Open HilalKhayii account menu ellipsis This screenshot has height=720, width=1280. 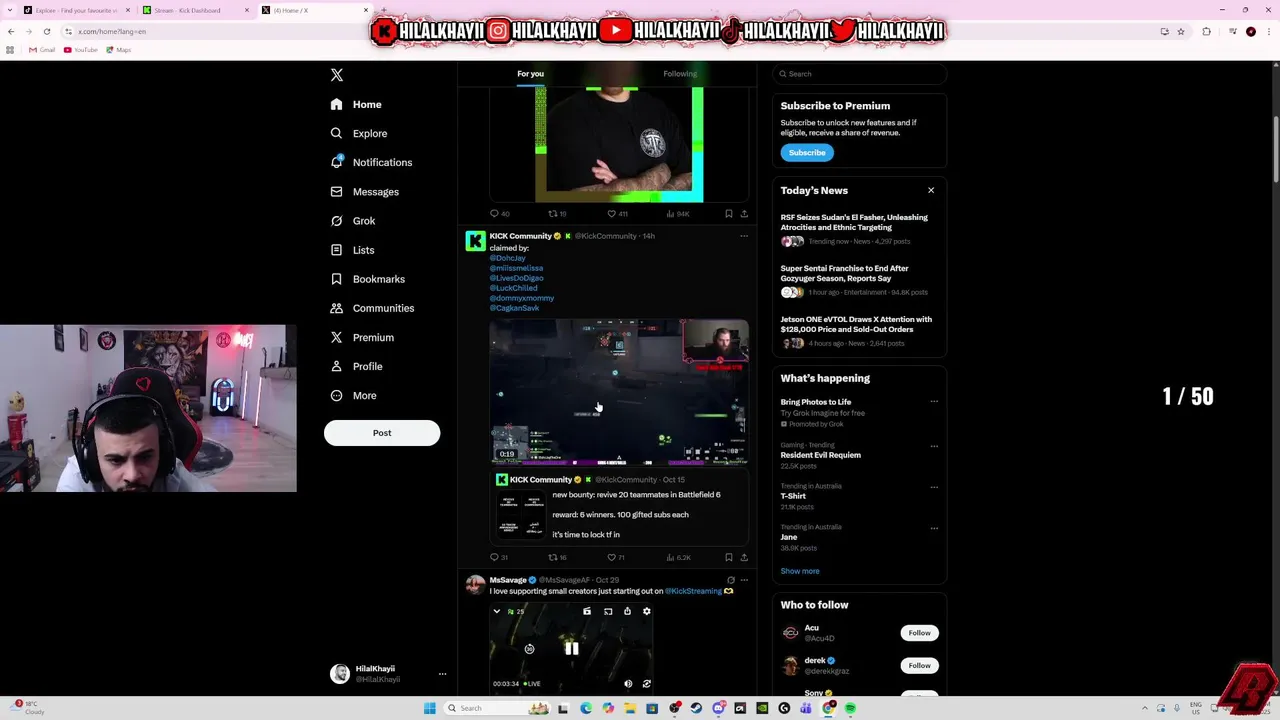[442, 674]
